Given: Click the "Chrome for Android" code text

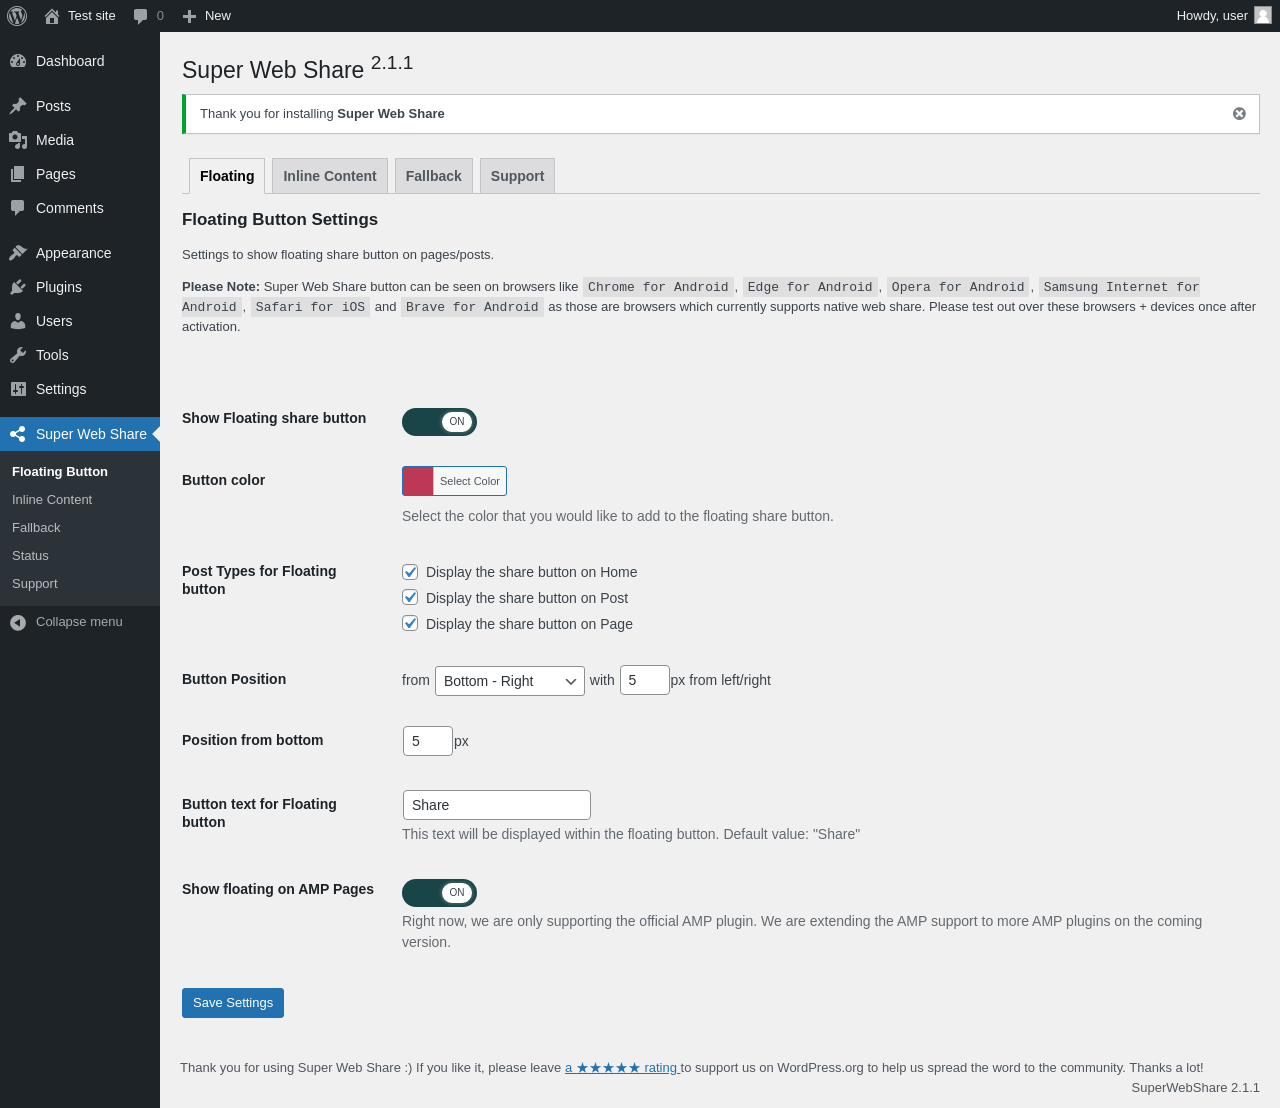Looking at the screenshot, I should (658, 287).
